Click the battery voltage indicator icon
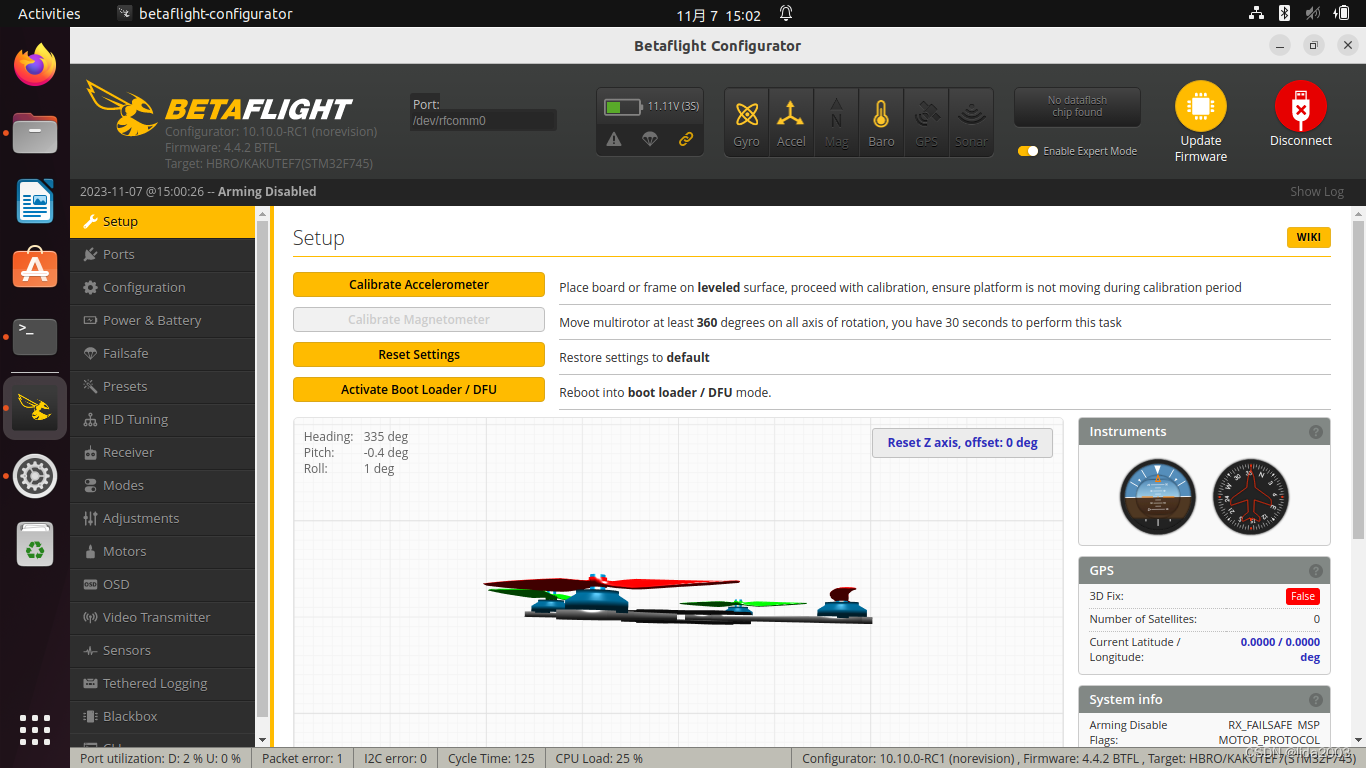The image size is (1366, 768). pos(624,106)
